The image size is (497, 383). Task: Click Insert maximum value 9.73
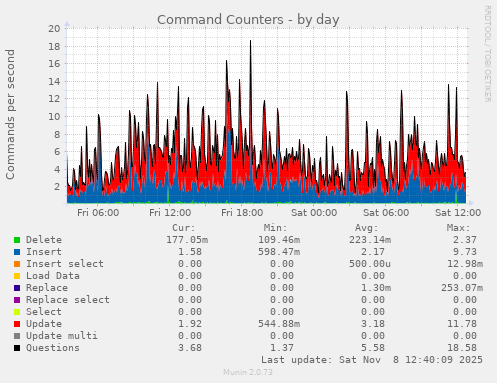click(x=465, y=252)
